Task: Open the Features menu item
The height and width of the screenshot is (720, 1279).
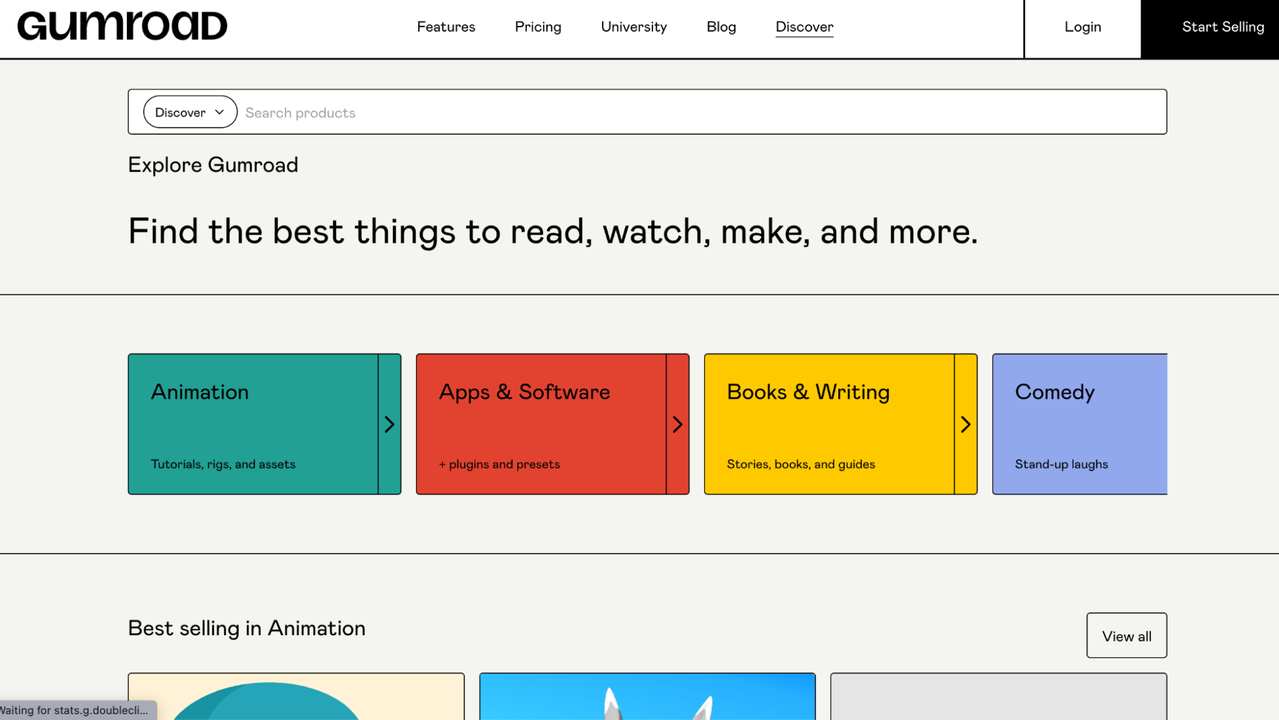Action: [x=446, y=27]
